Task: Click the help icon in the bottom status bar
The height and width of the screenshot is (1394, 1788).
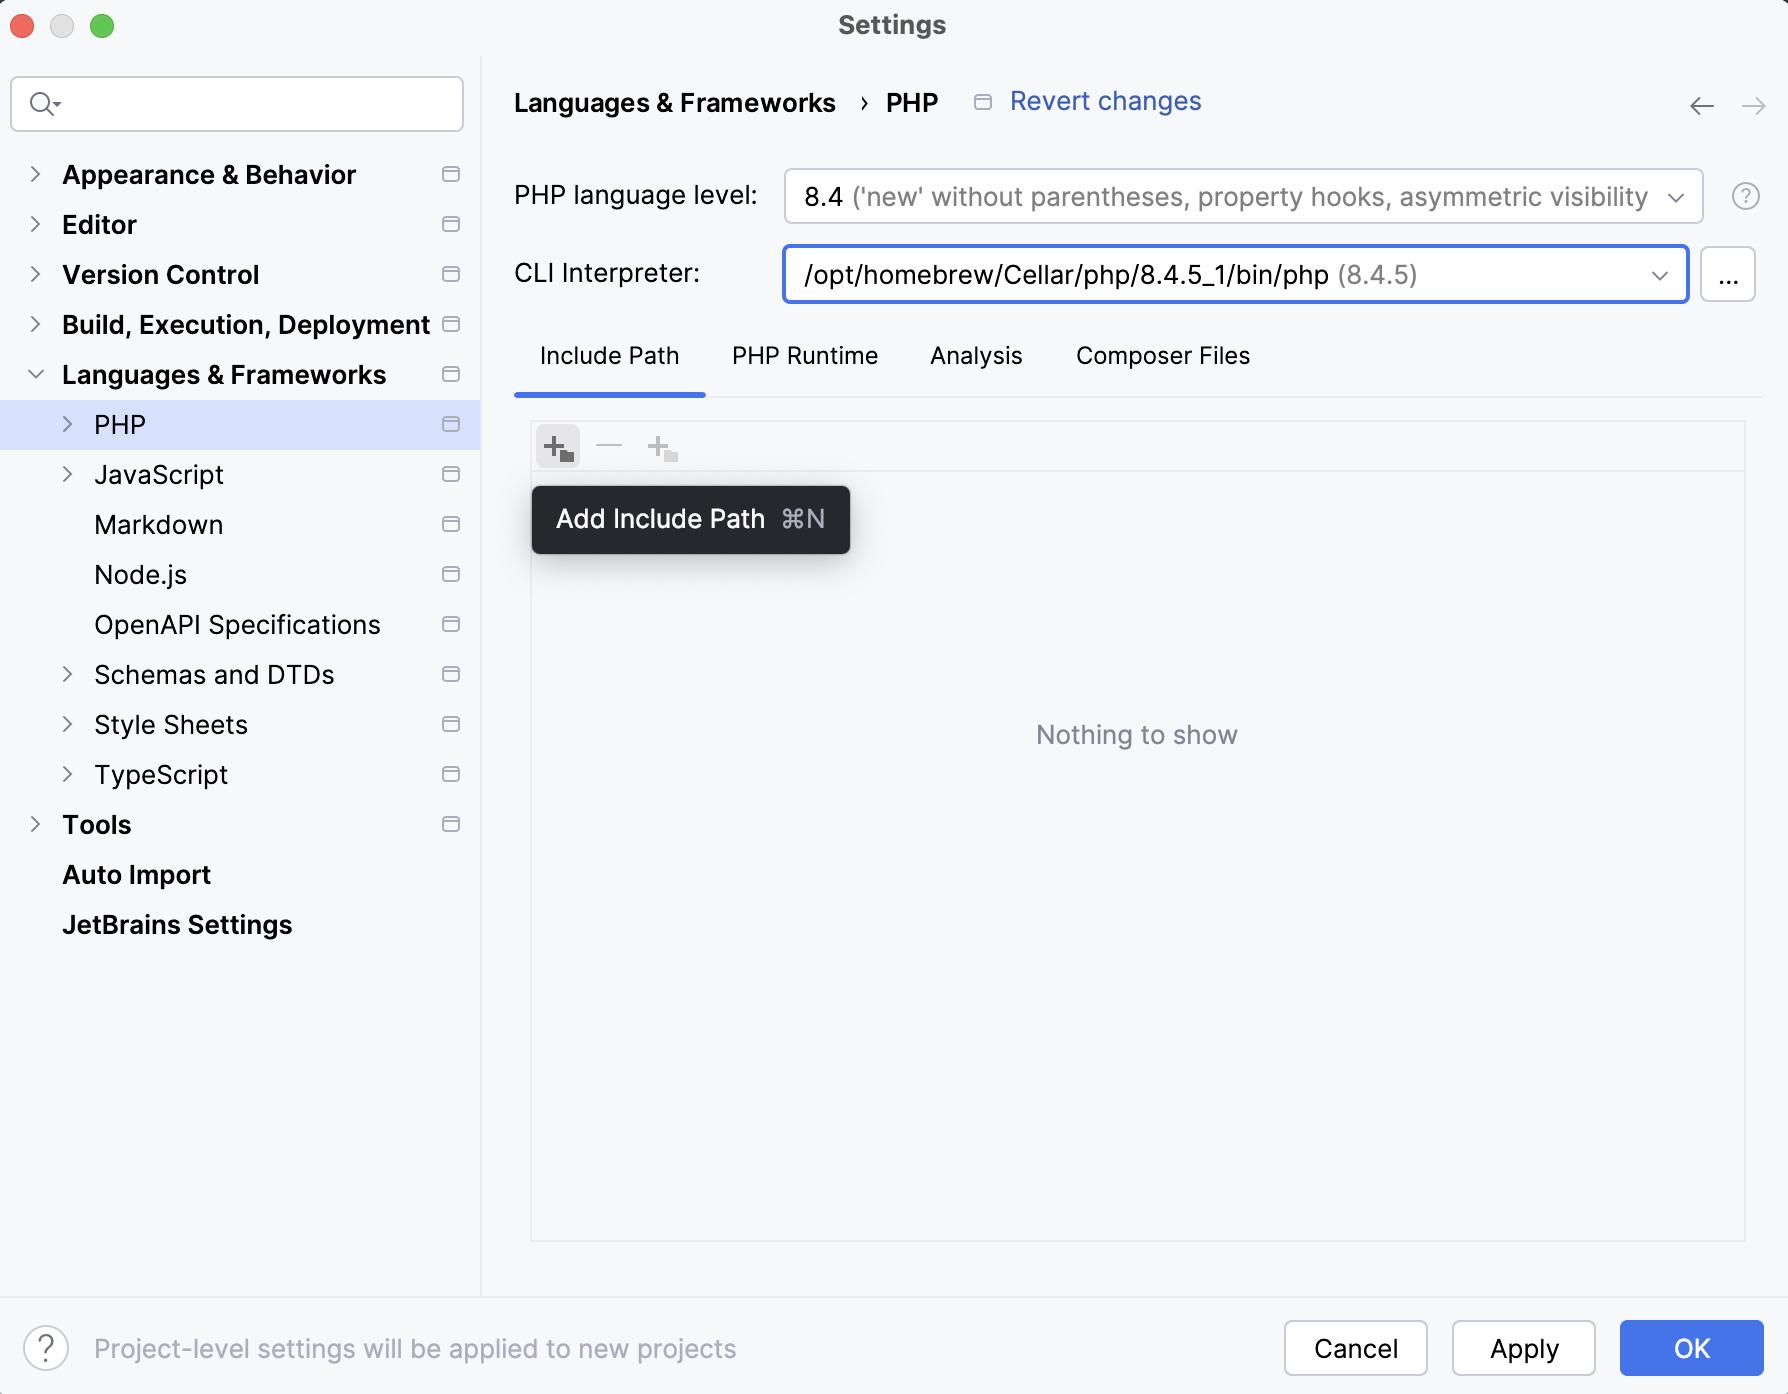Action: tap(45, 1348)
